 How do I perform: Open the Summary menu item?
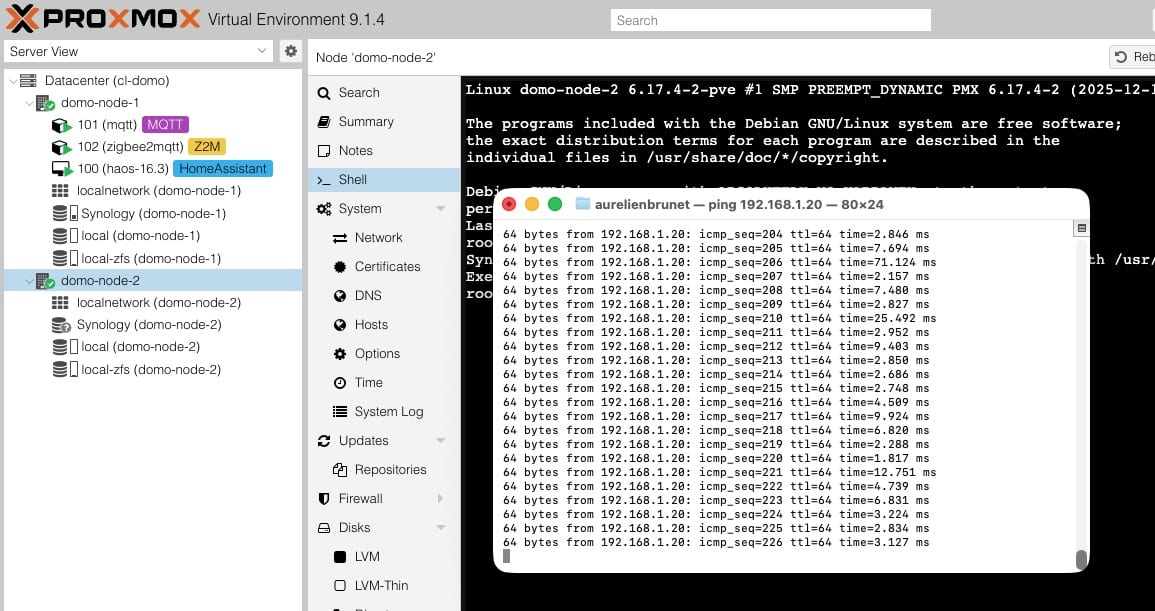(366, 122)
